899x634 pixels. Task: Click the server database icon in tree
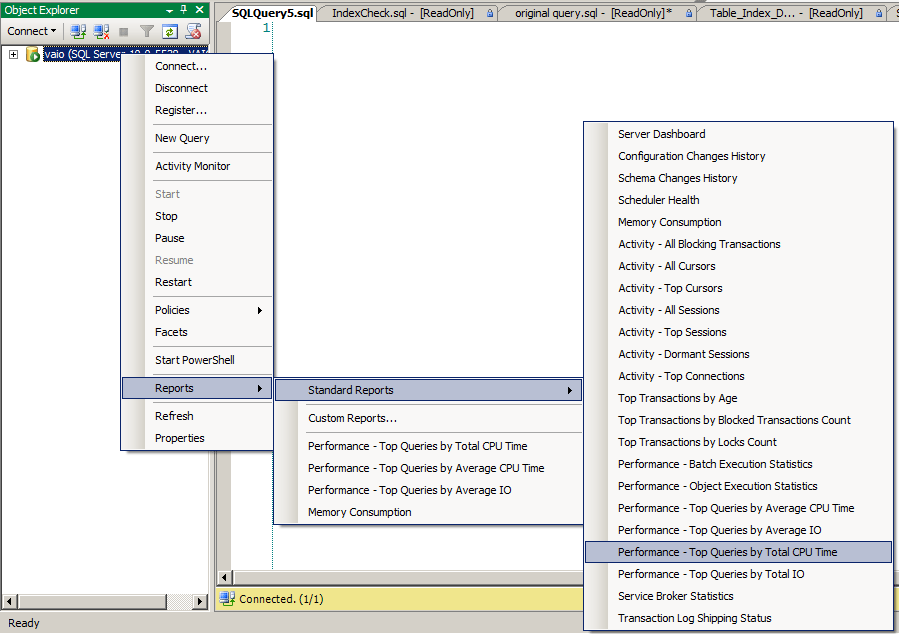[33, 54]
